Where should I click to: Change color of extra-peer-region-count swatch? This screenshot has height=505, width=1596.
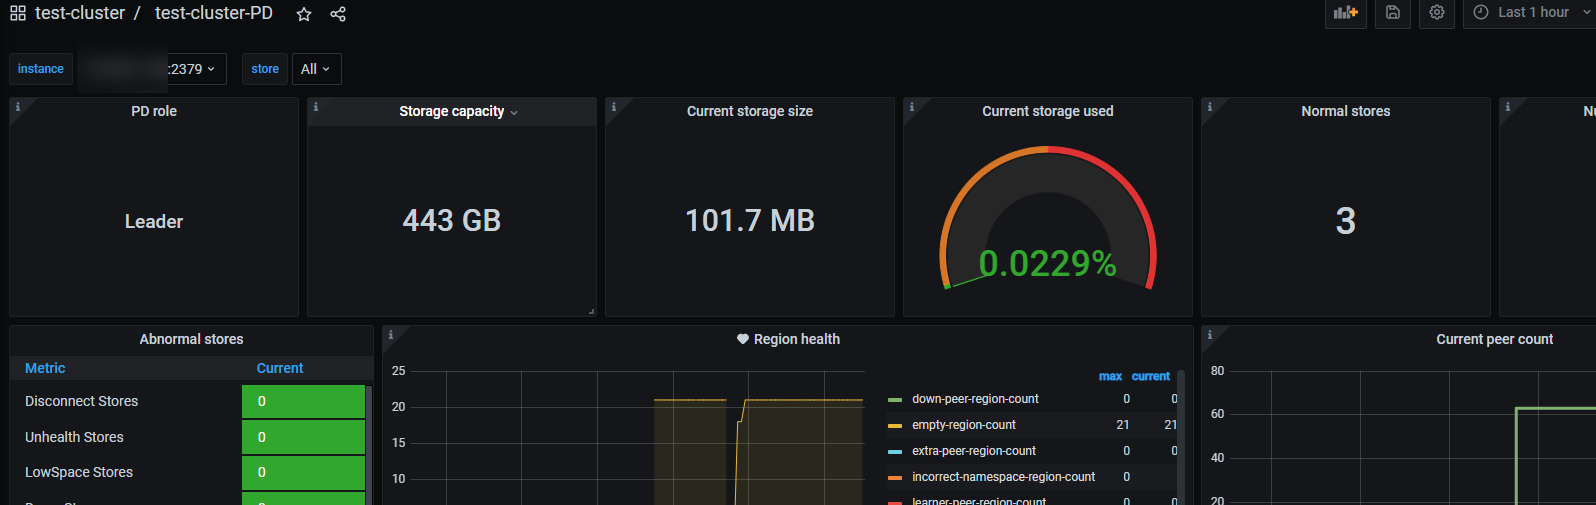point(895,452)
